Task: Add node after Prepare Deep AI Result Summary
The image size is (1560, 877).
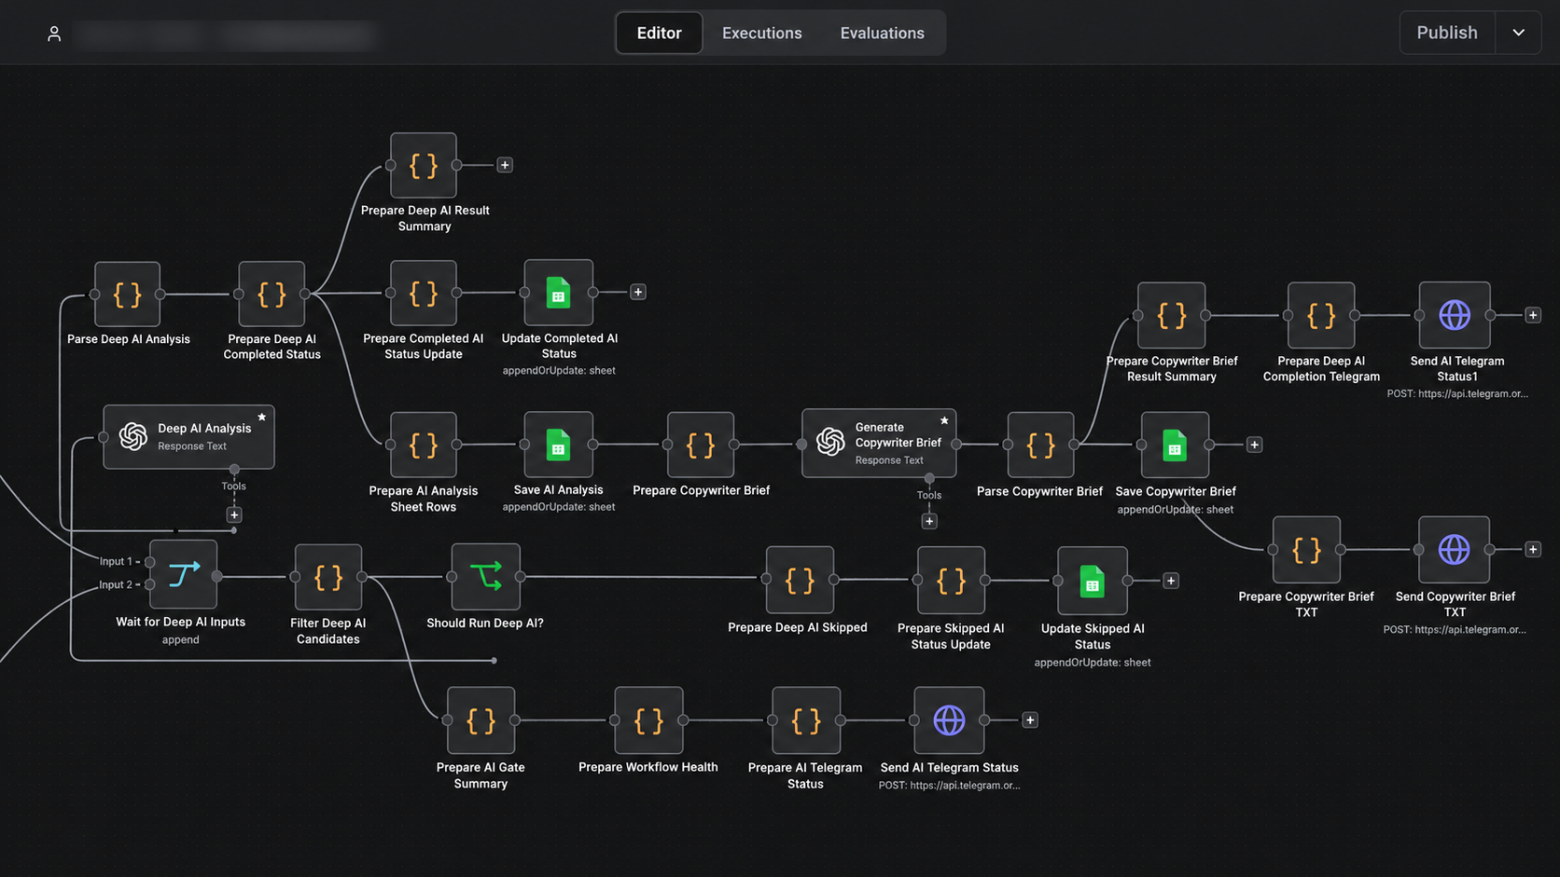Action: [x=505, y=165]
